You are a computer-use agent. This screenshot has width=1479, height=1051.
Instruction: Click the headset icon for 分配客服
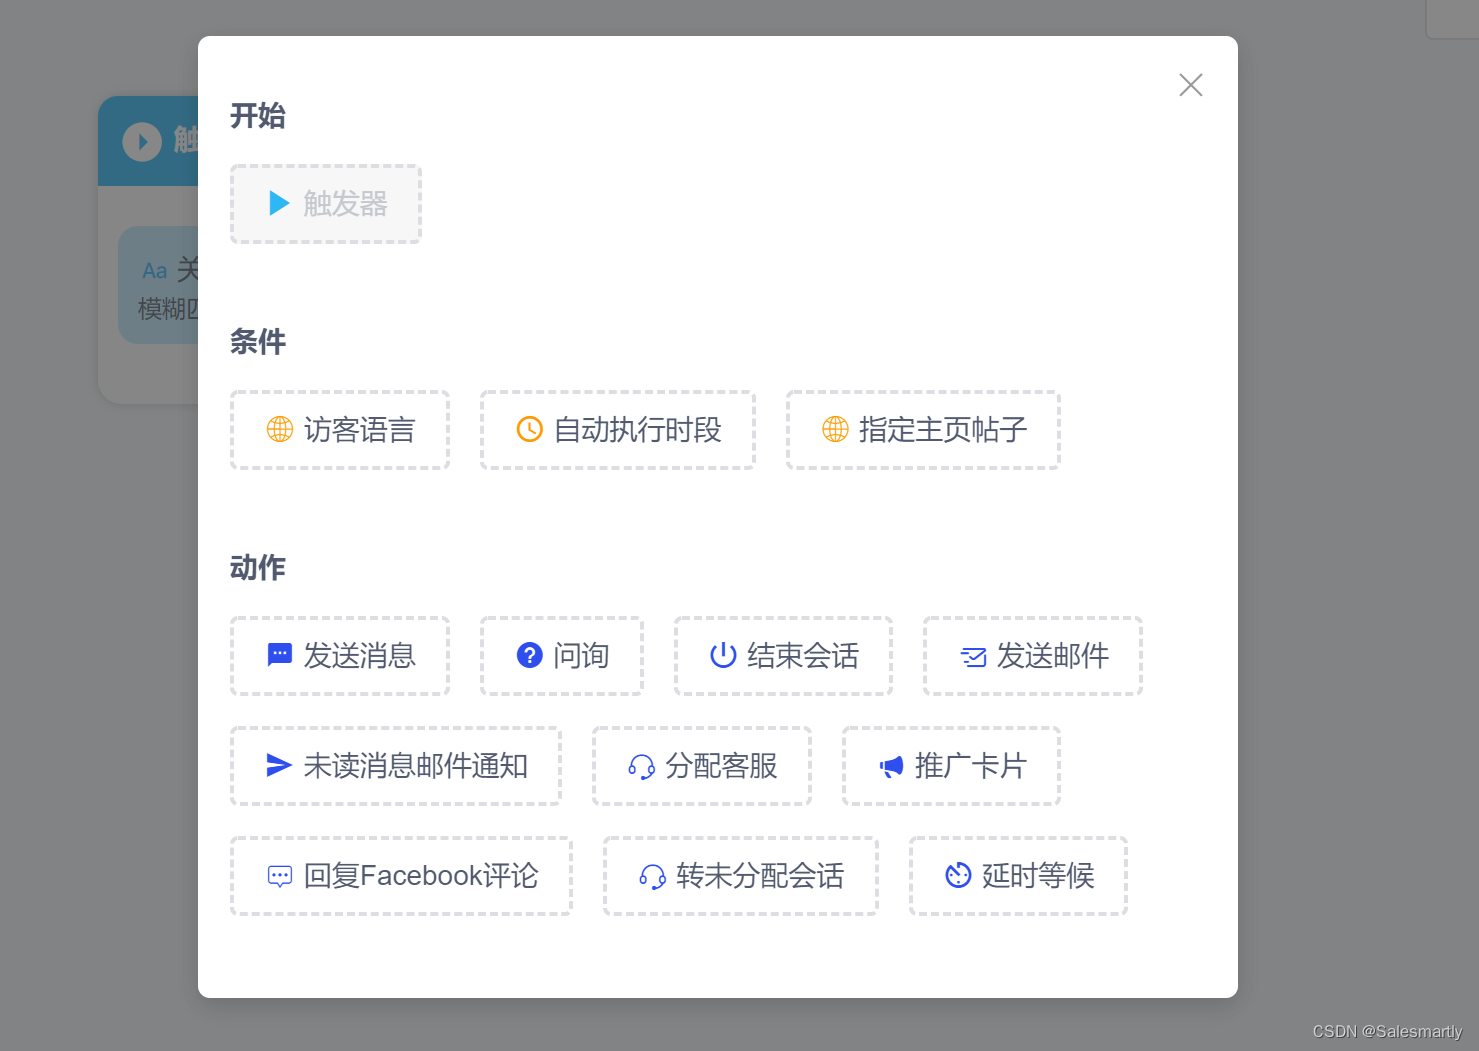[x=641, y=767]
